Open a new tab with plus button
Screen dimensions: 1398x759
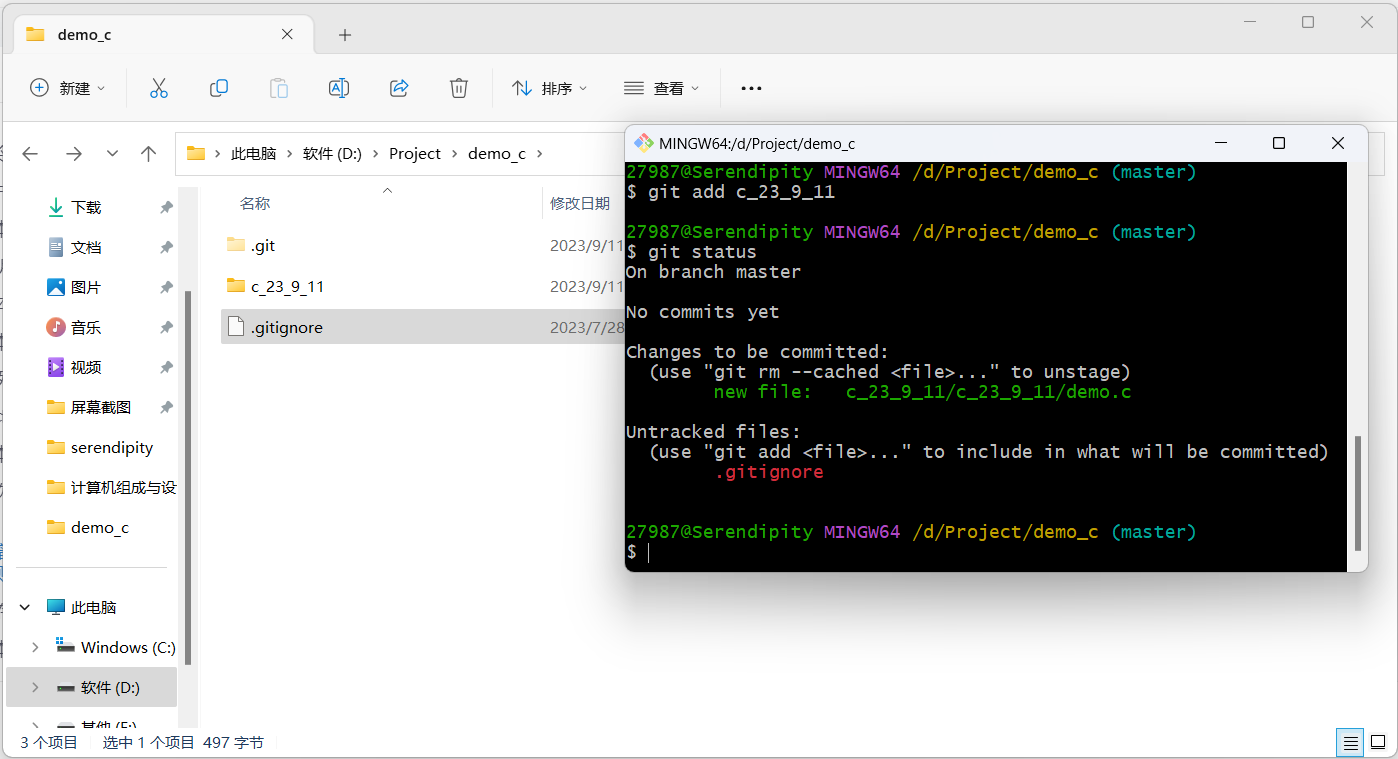[345, 35]
